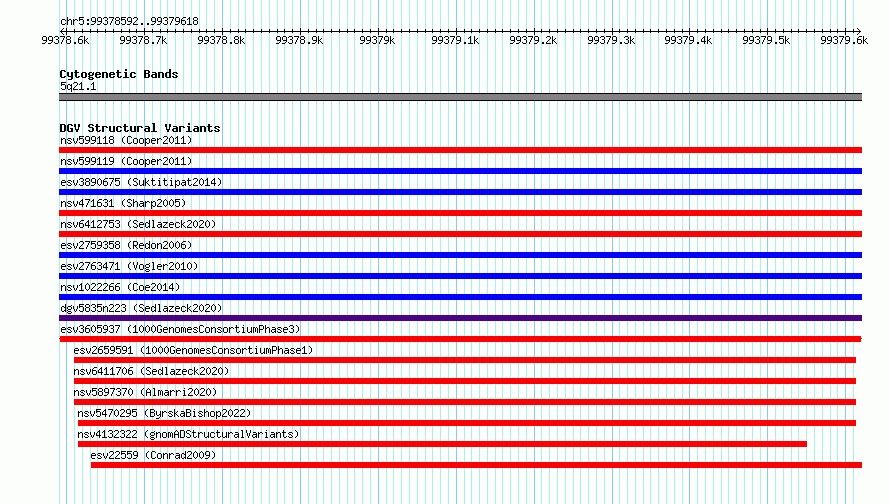This screenshot has width=890, height=504.
Task: Click the nsv599119 (Cooper2011) variant label
Action: [126, 161]
